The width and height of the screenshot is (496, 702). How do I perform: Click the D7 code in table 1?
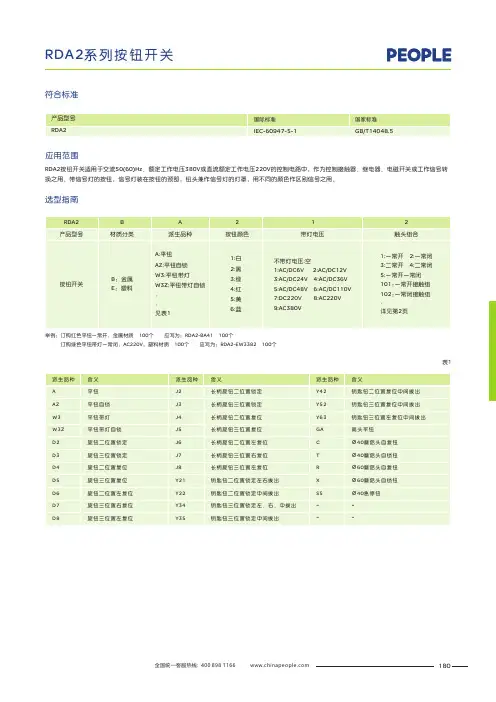coord(56,505)
